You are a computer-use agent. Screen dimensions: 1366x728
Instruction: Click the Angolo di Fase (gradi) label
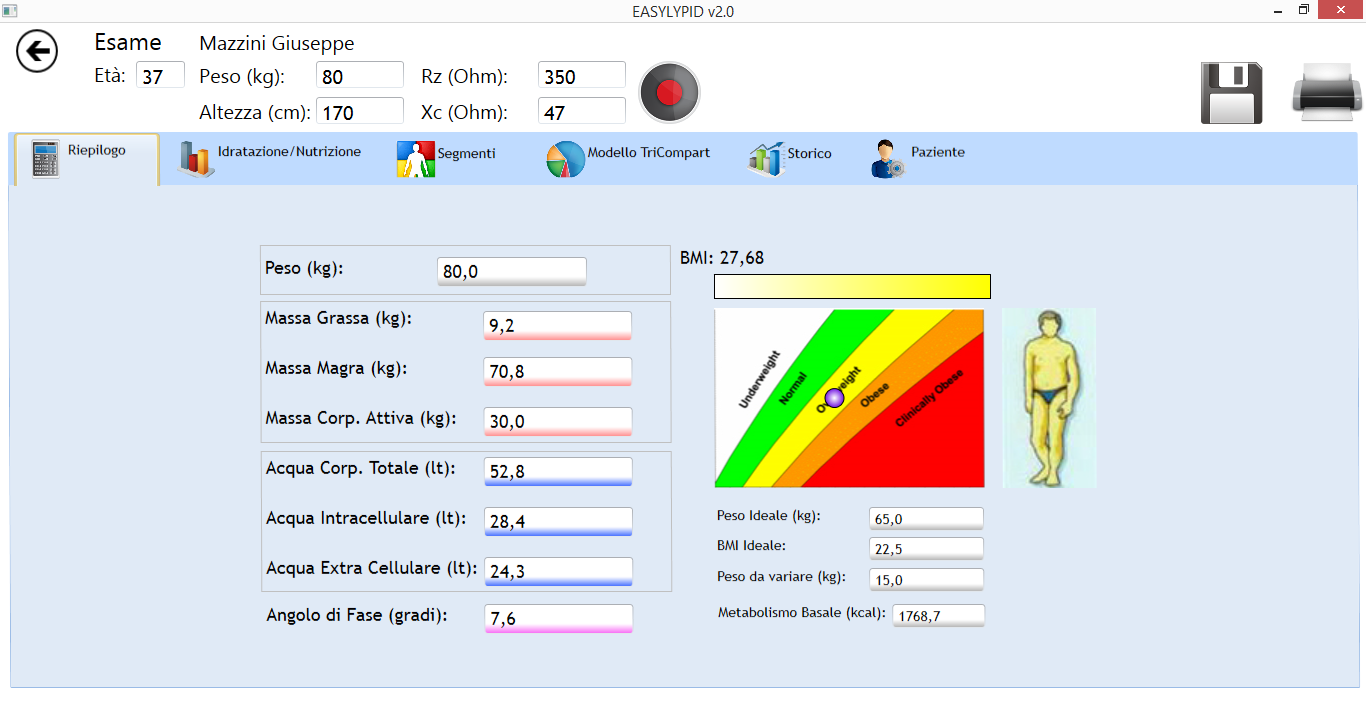point(357,615)
